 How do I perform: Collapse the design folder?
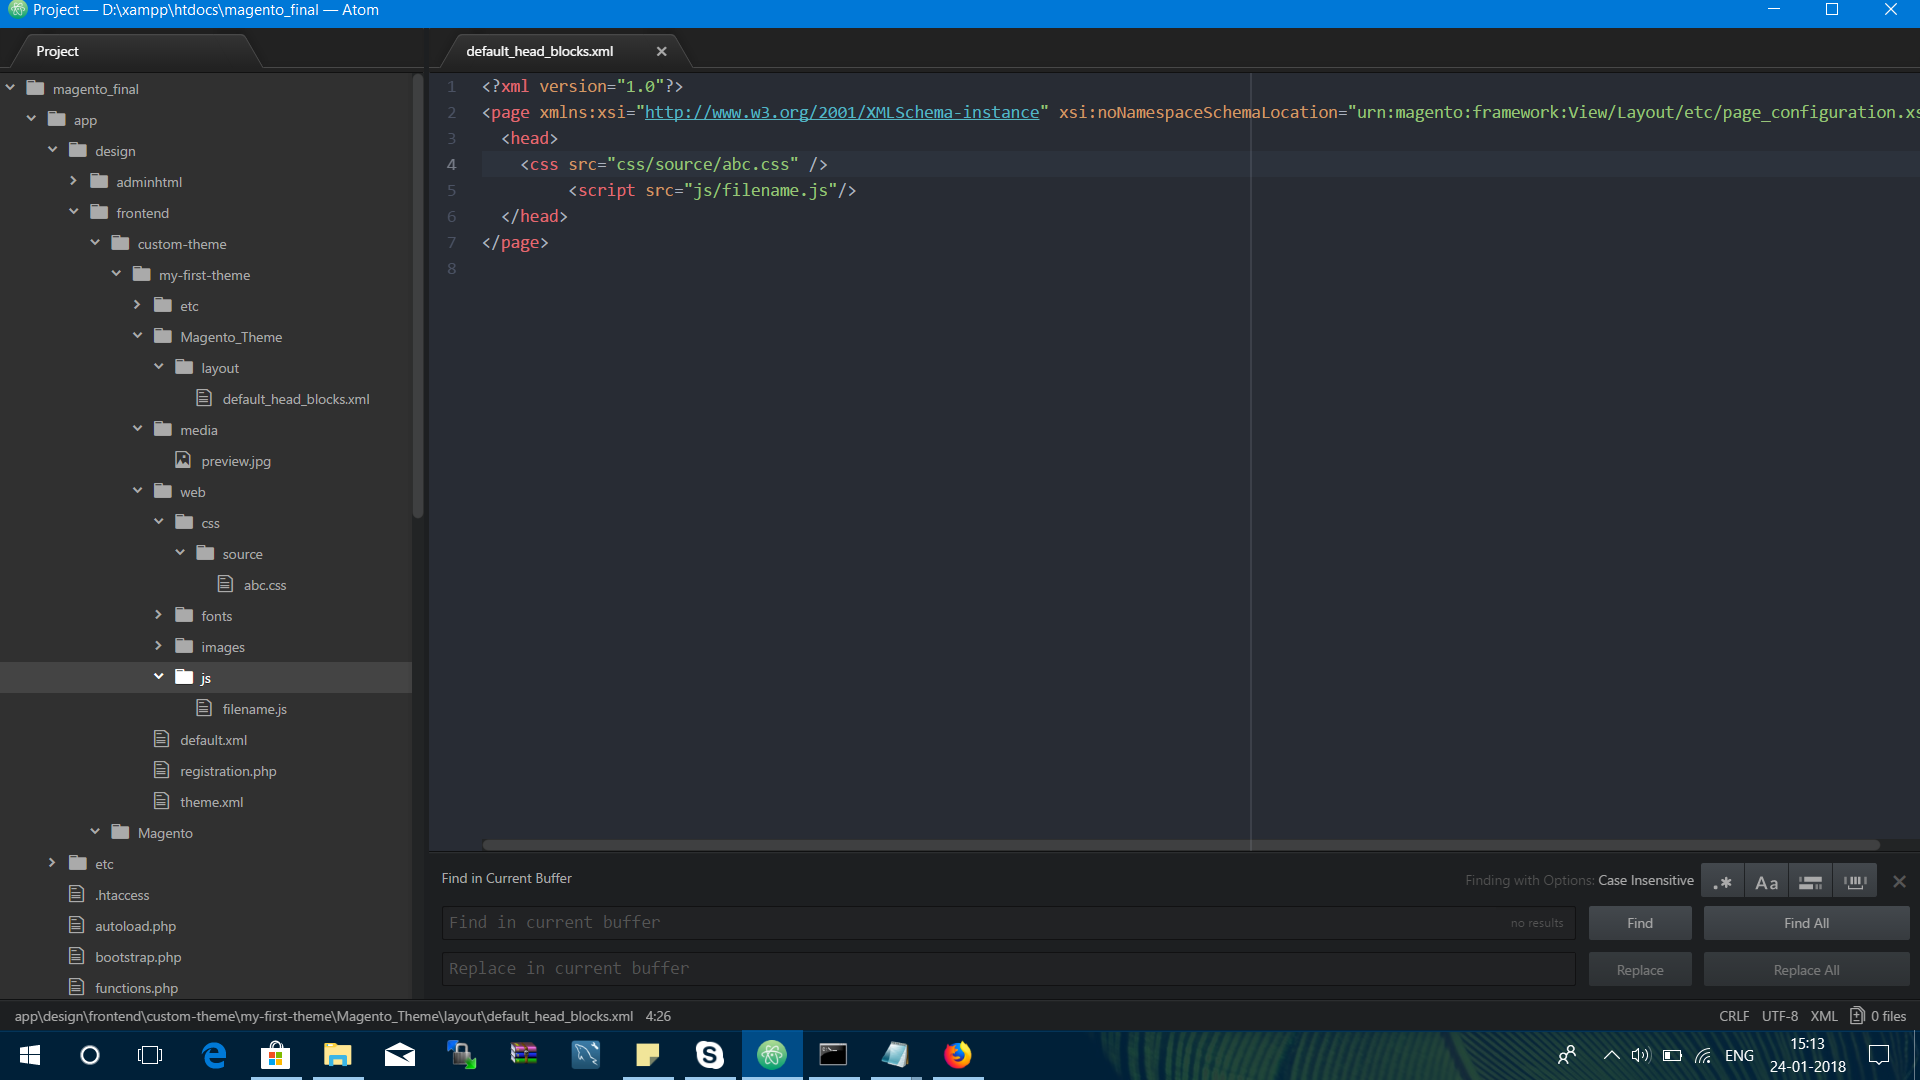[52, 150]
